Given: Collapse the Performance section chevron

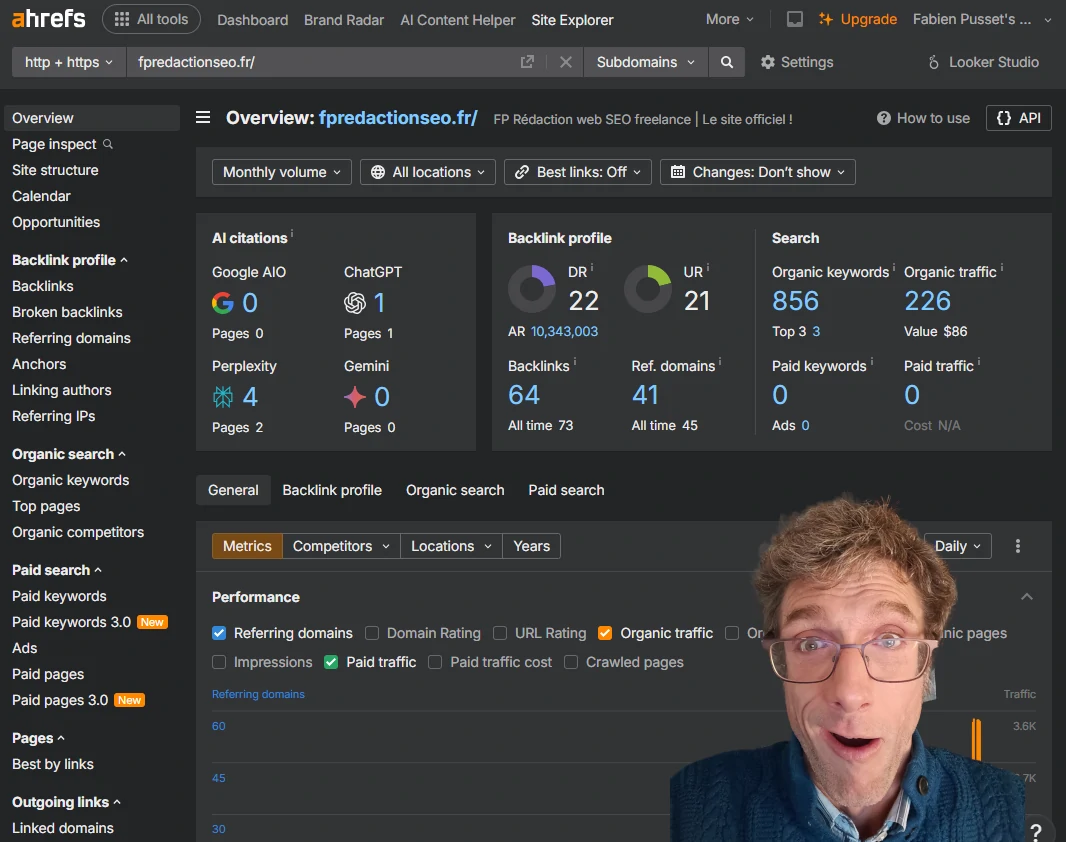Looking at the screenshot, I should point(1027,597).
